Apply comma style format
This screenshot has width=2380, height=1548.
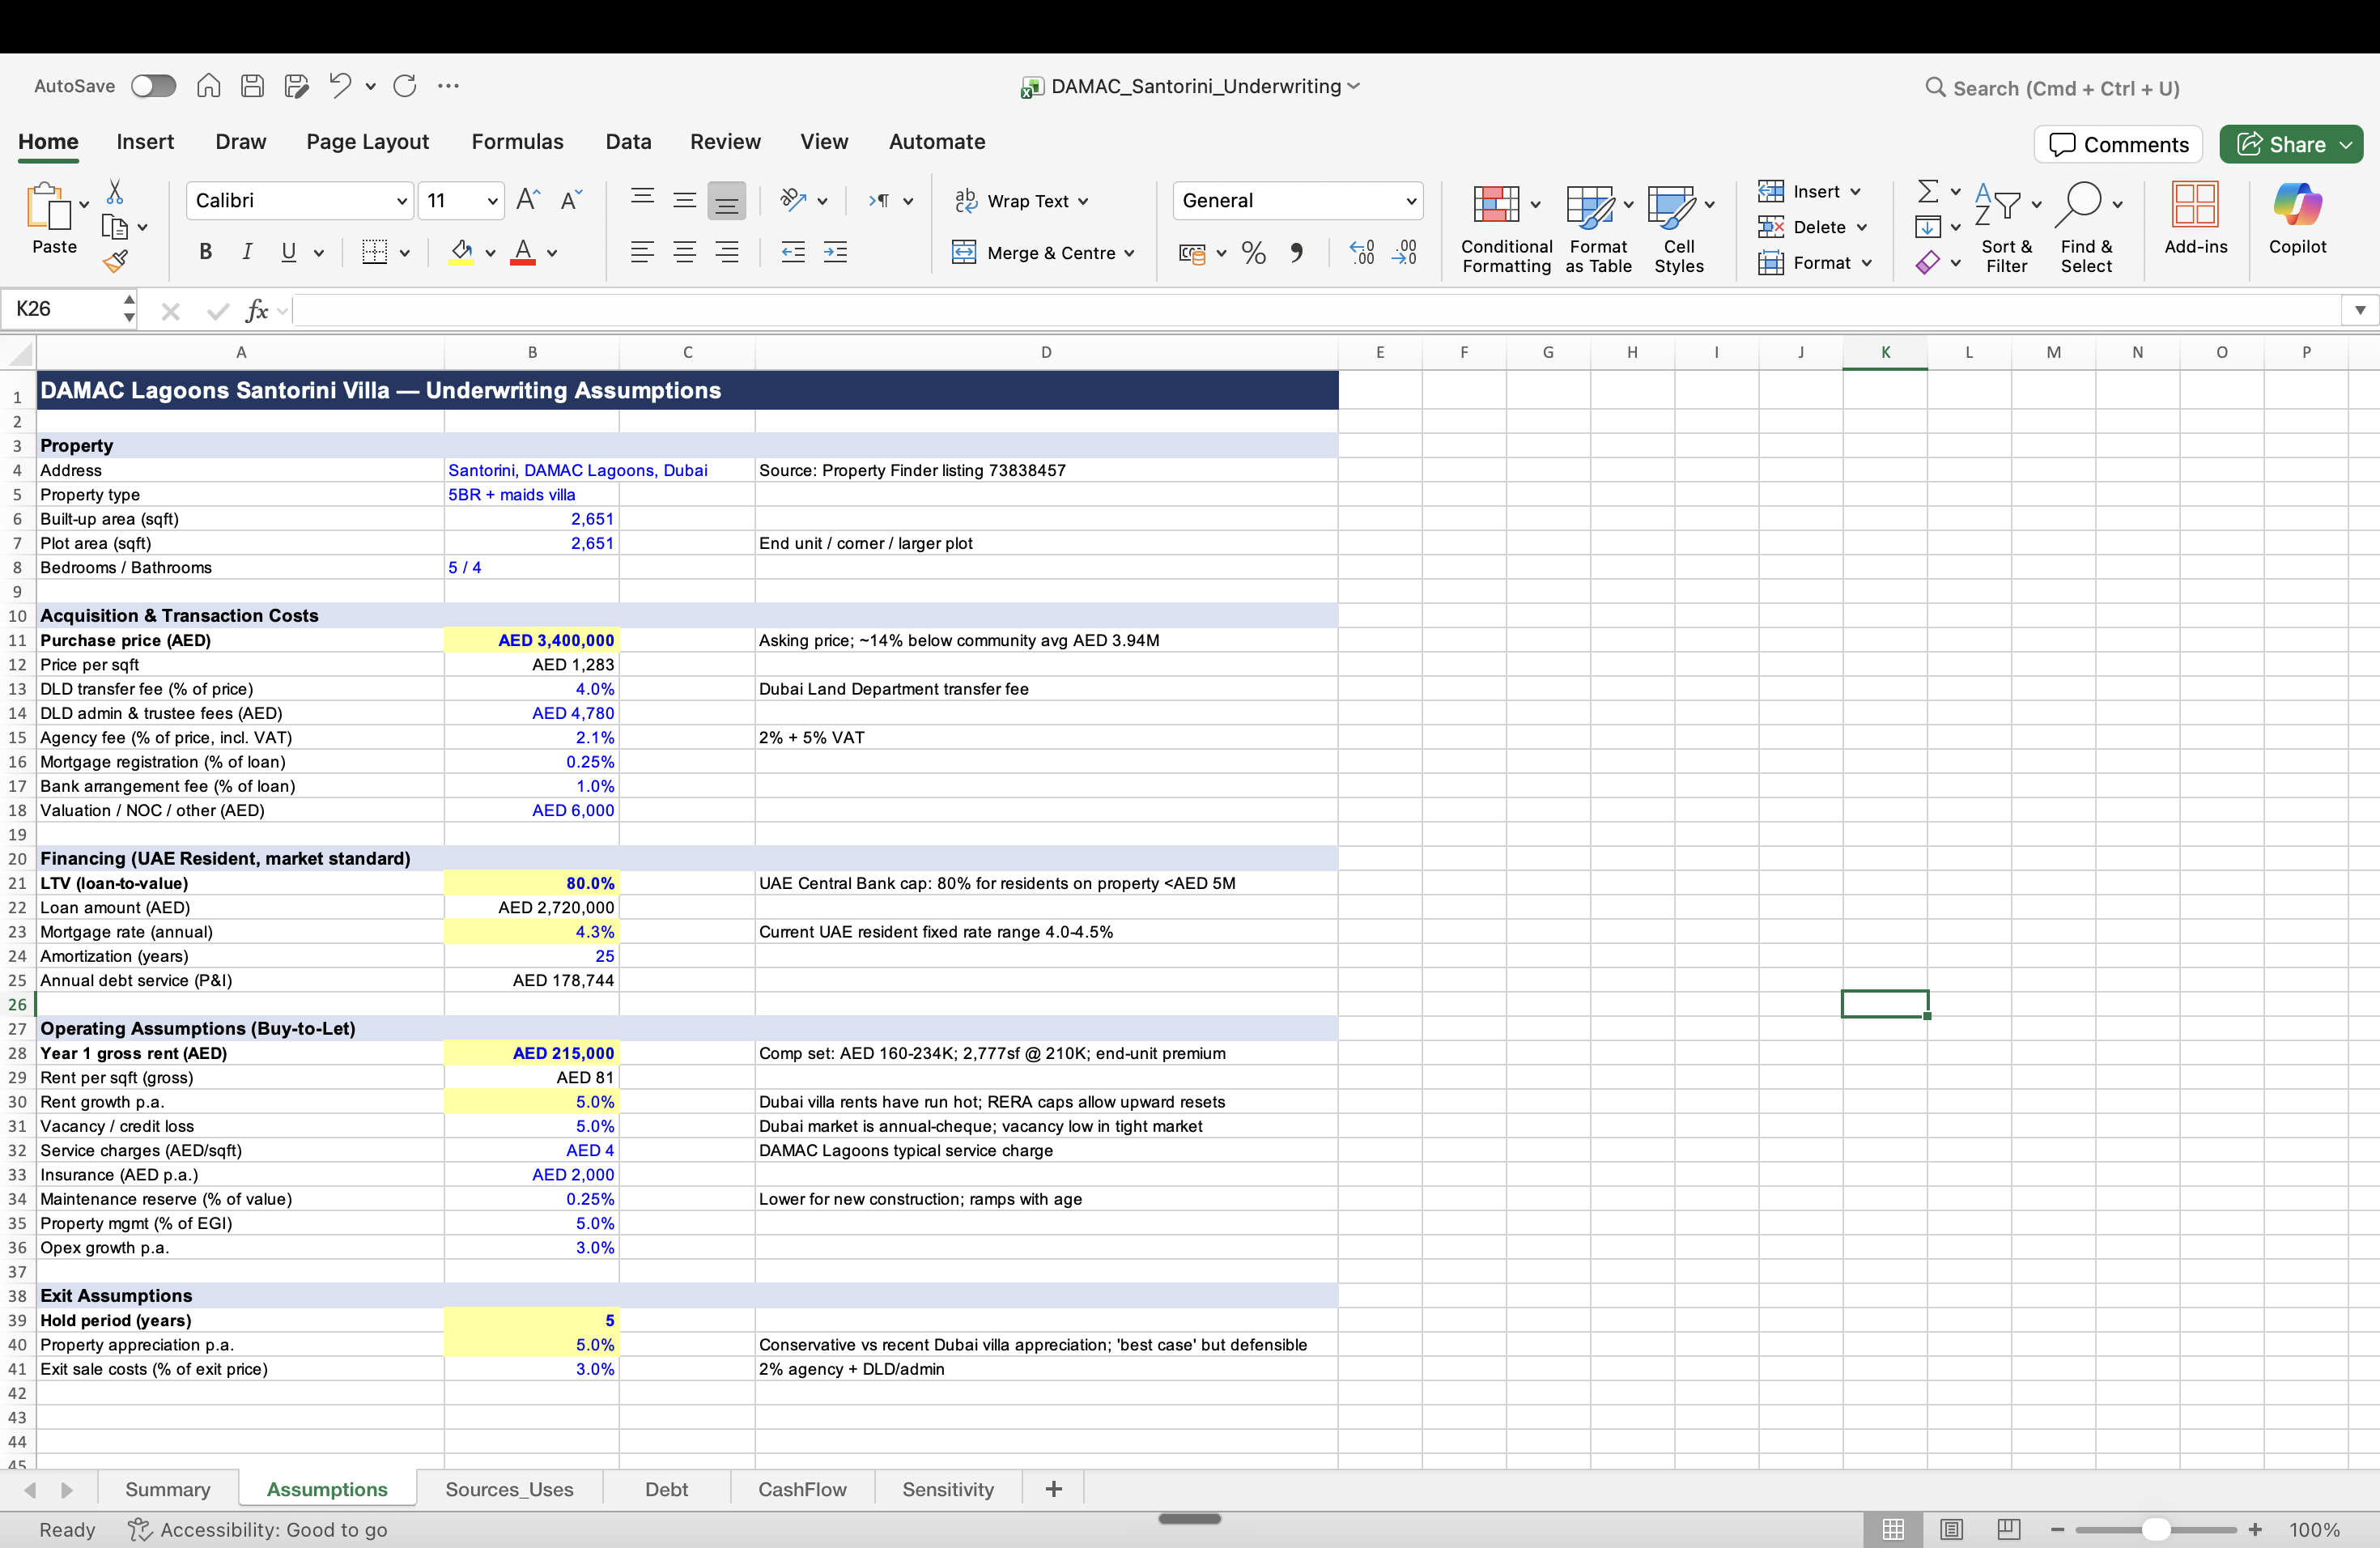click(1296, 253)
